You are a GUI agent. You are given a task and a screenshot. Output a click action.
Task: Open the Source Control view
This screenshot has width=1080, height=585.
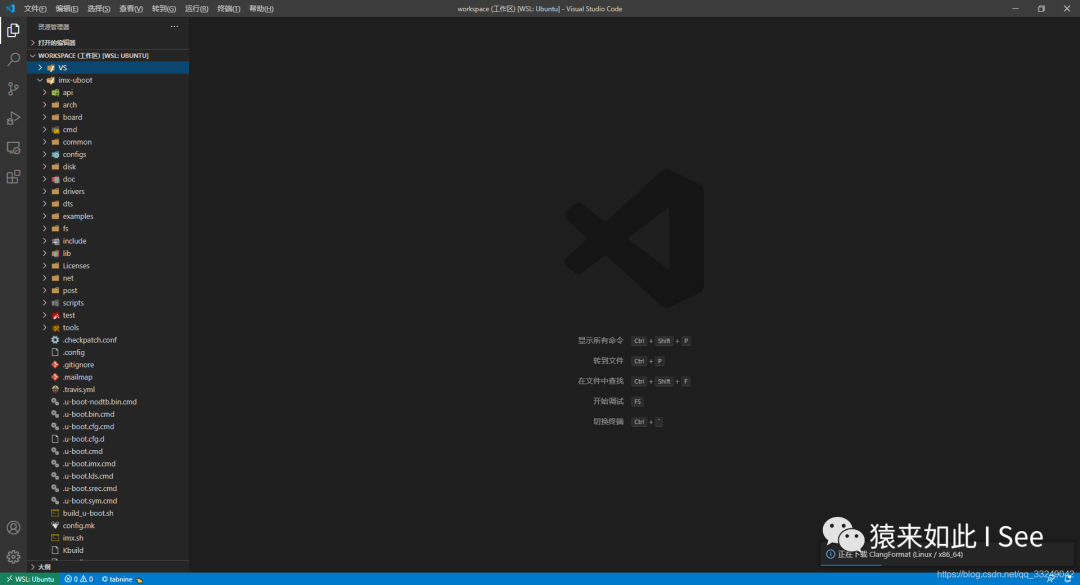coord(13,89)
